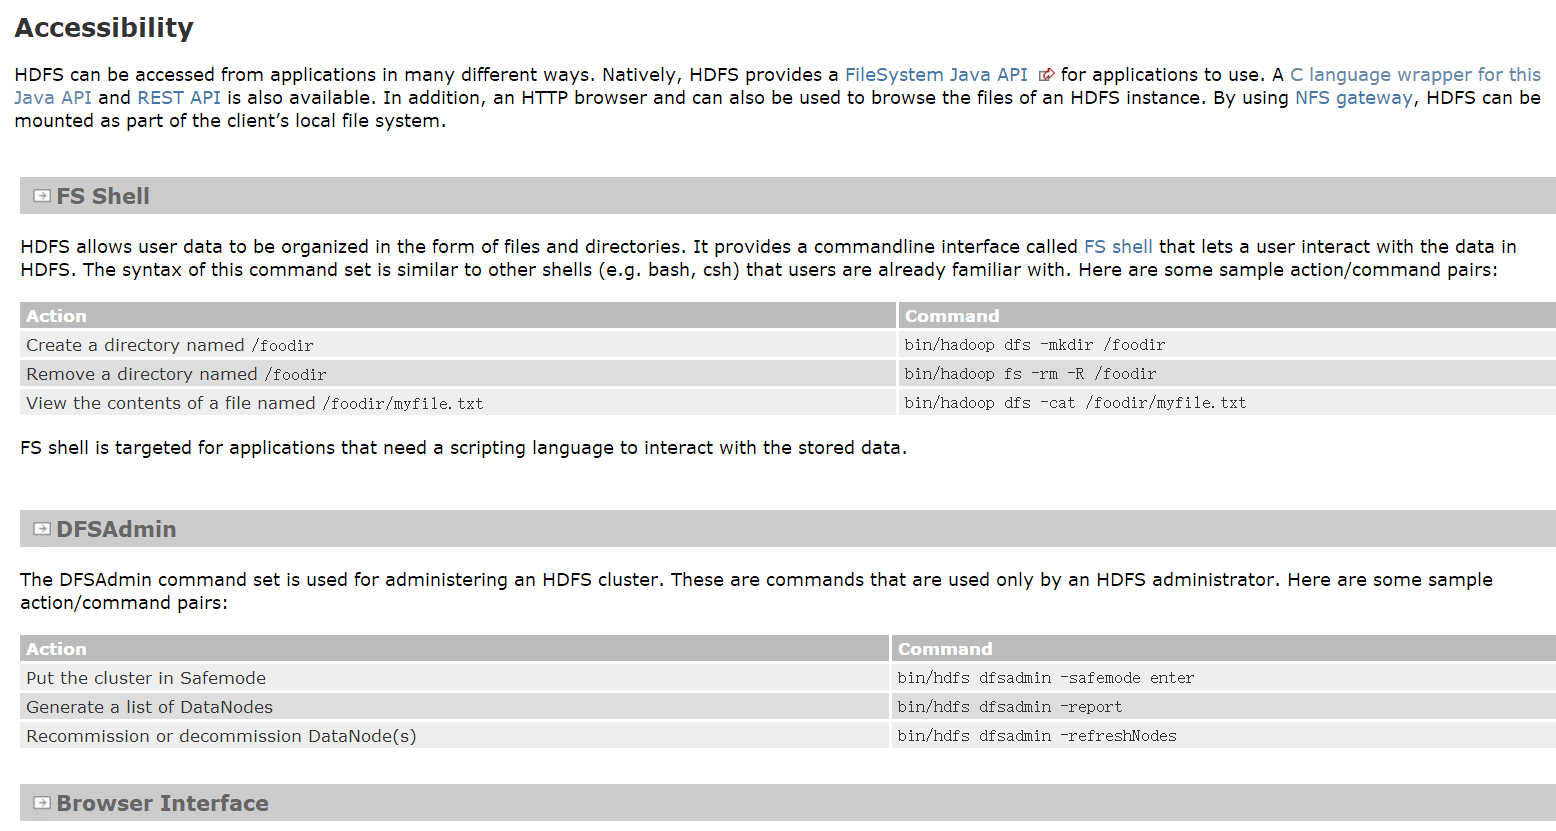
Task: Click the mkdir /foodir command cell
Action: (x=1034, y=345)
